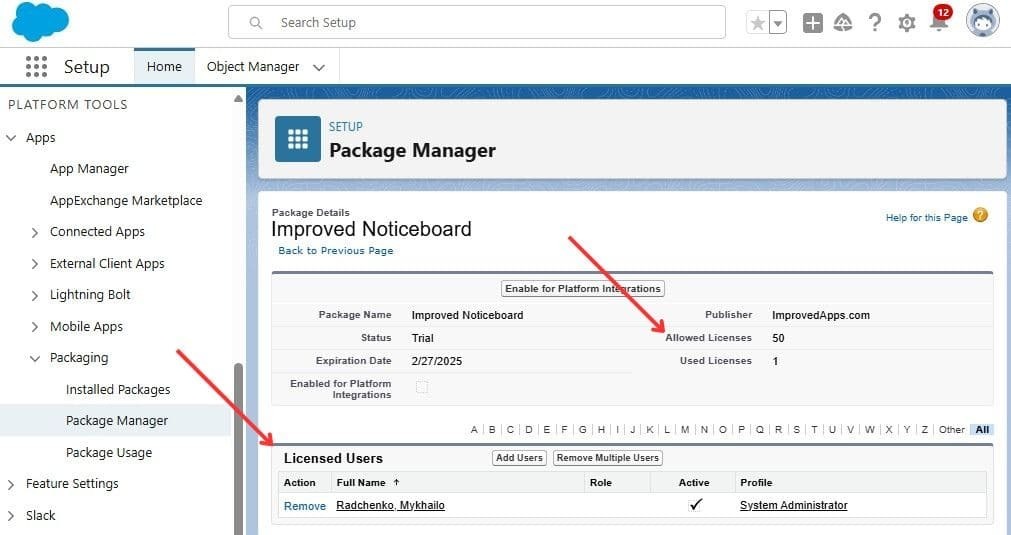The image size is (1011, 535).
Task: Switch to the Home tab
Action: [x=164, y=66]
